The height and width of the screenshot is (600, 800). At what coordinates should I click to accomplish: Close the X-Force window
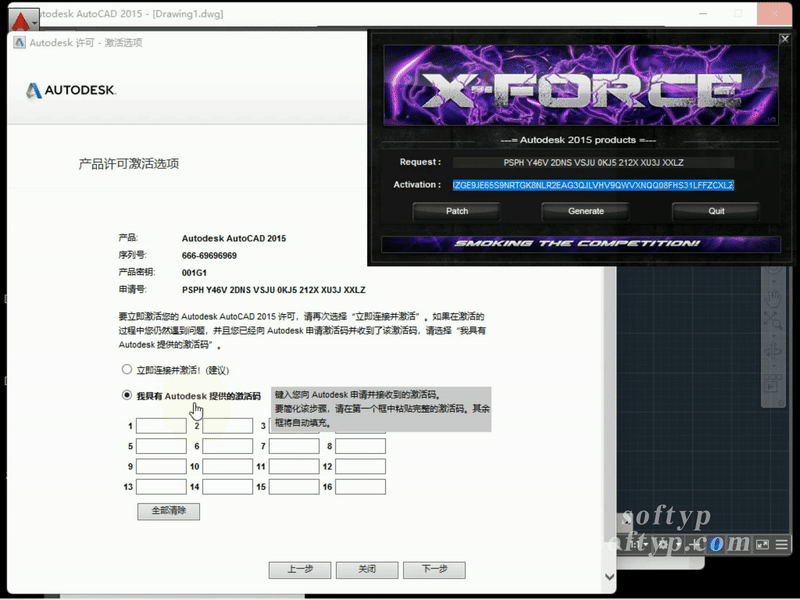785,39
